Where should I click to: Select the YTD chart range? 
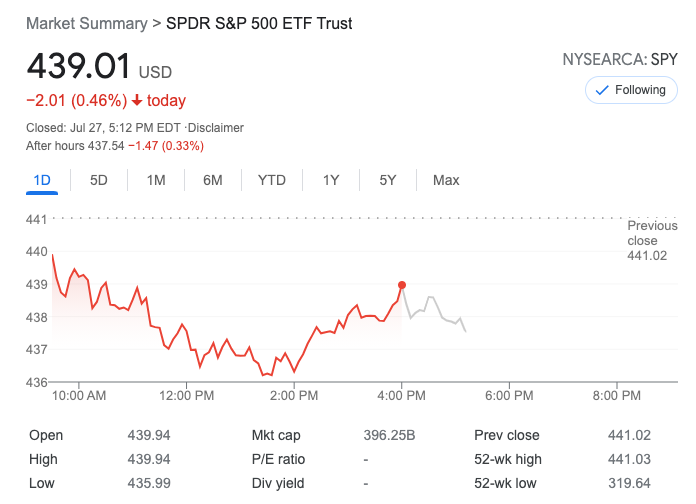click(271, 180)
